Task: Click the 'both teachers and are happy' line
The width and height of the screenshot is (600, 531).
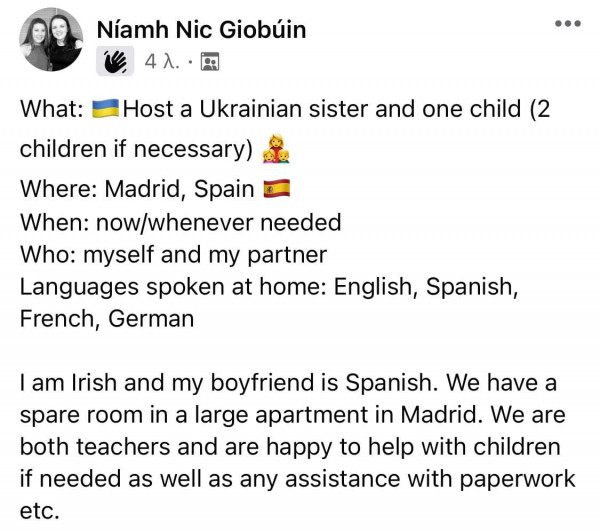Action: 290,447
